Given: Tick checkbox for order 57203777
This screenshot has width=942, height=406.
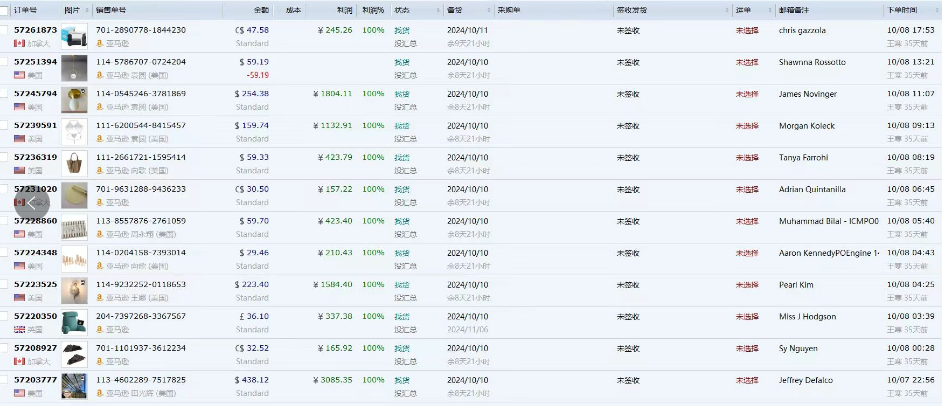Looking at the screenshot, I should pyautogui.click(x=4, y=380).
